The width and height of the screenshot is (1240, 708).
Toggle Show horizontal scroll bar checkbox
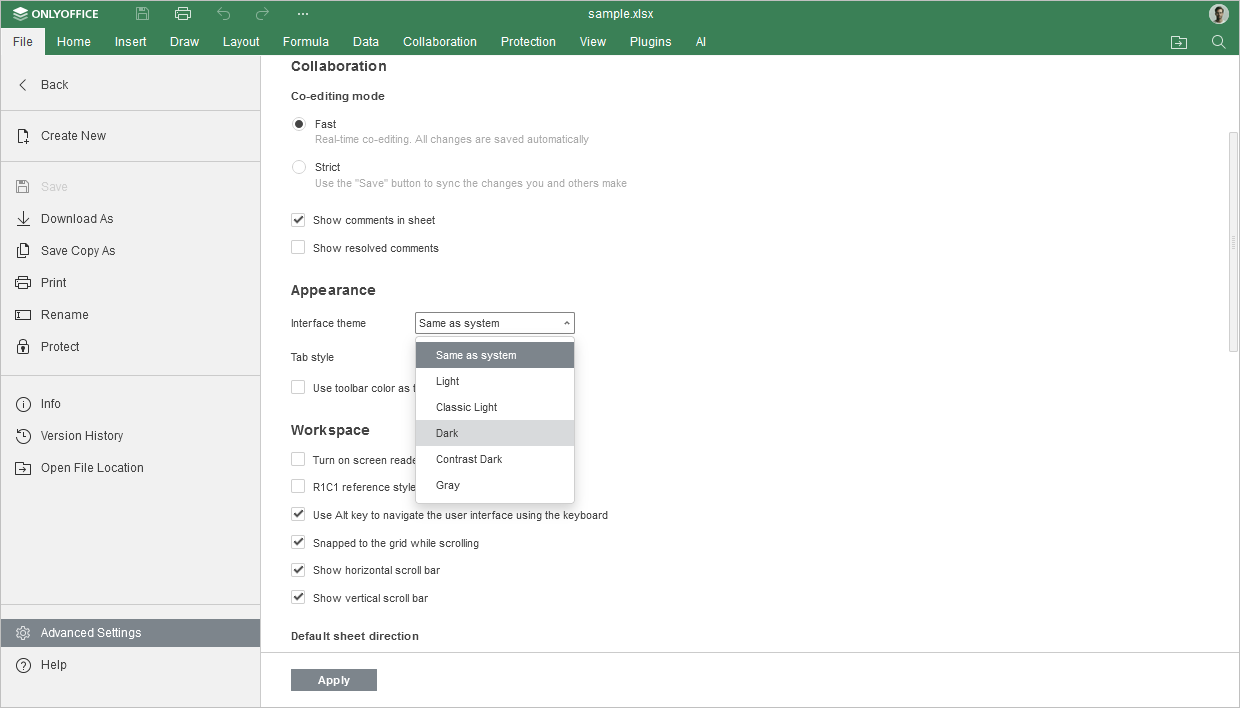[298, 570]
